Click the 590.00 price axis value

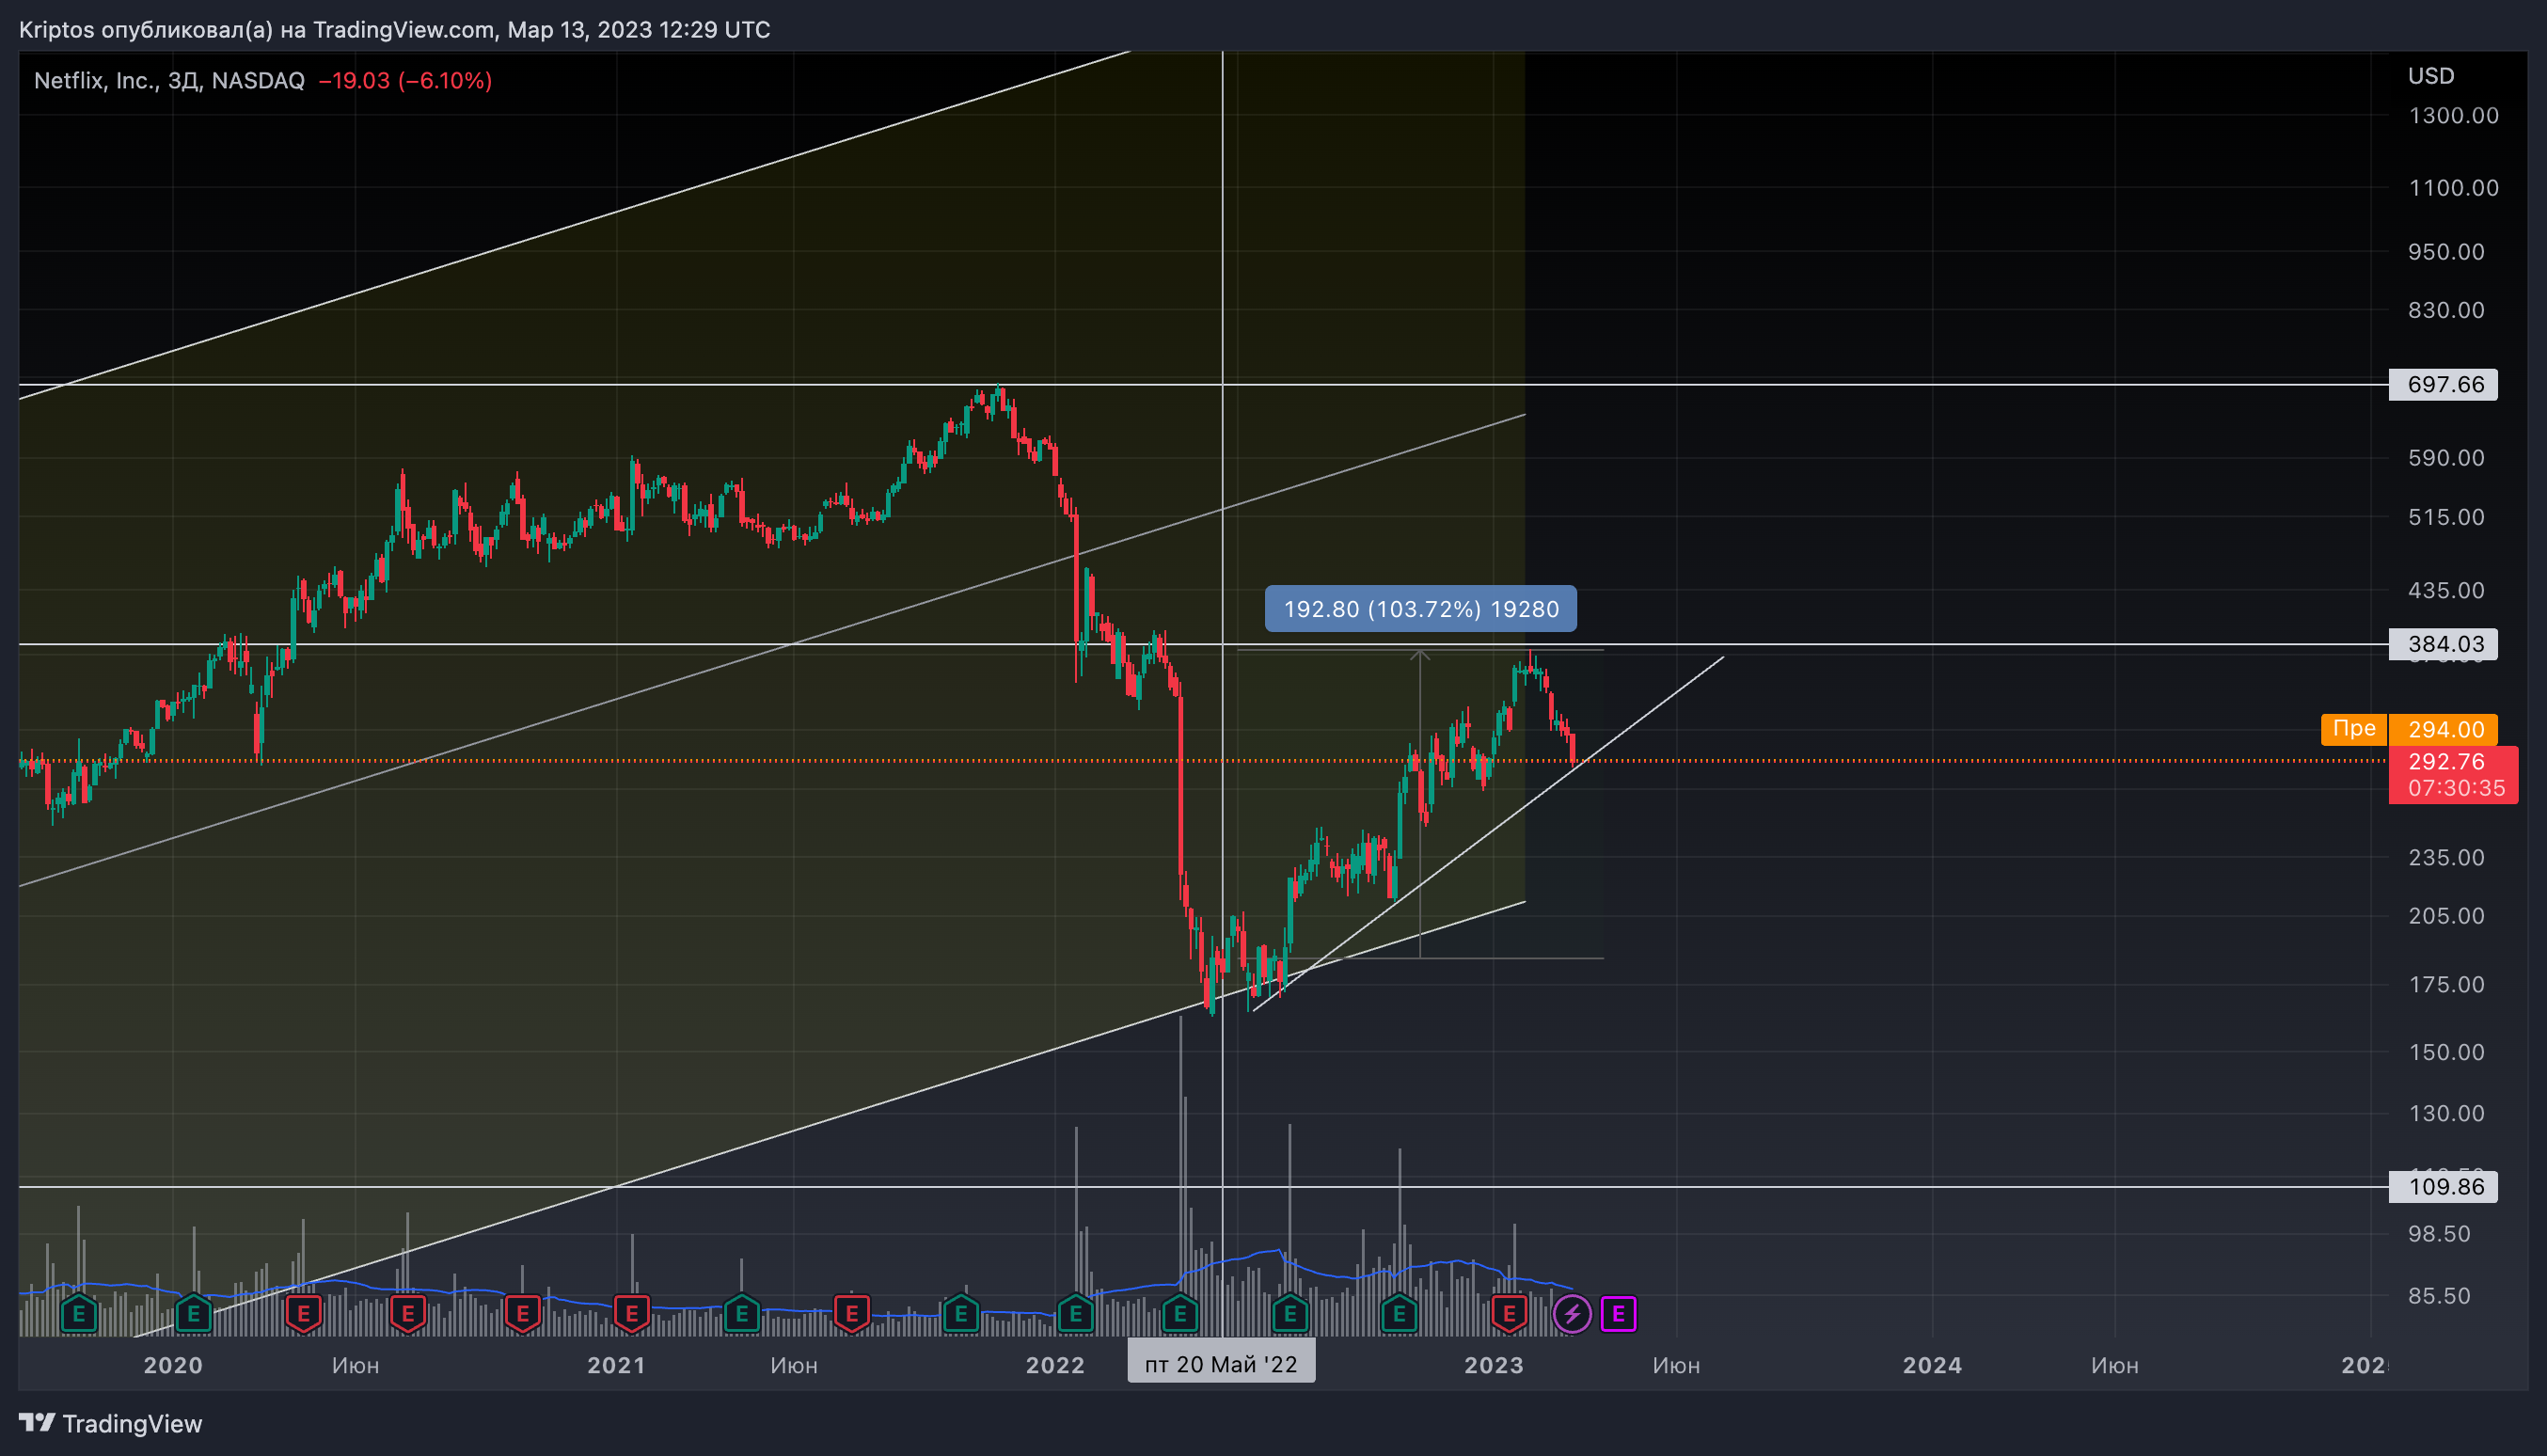2446,458
